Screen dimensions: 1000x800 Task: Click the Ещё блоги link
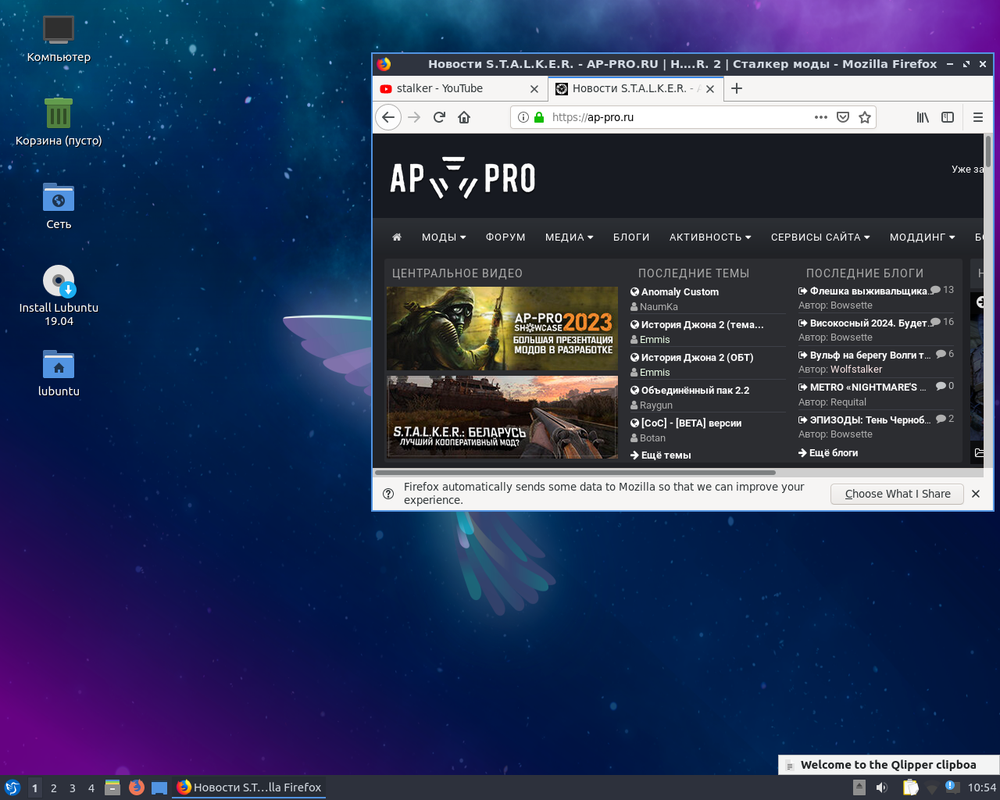point(828,453)
